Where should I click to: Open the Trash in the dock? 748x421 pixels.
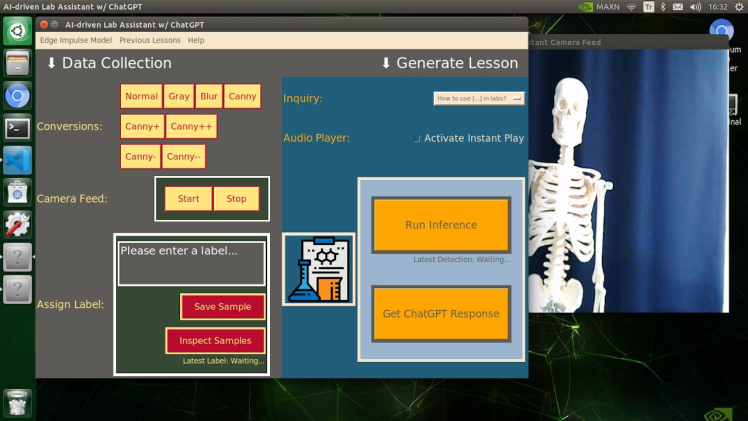(17, 403)
